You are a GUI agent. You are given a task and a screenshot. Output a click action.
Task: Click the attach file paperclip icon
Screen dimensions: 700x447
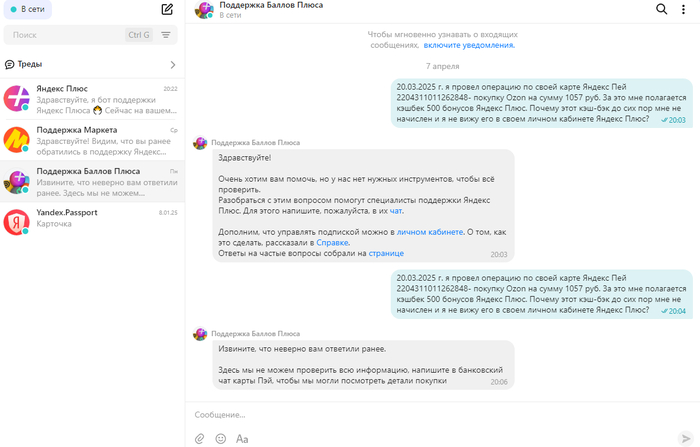[x=199, y=438]
